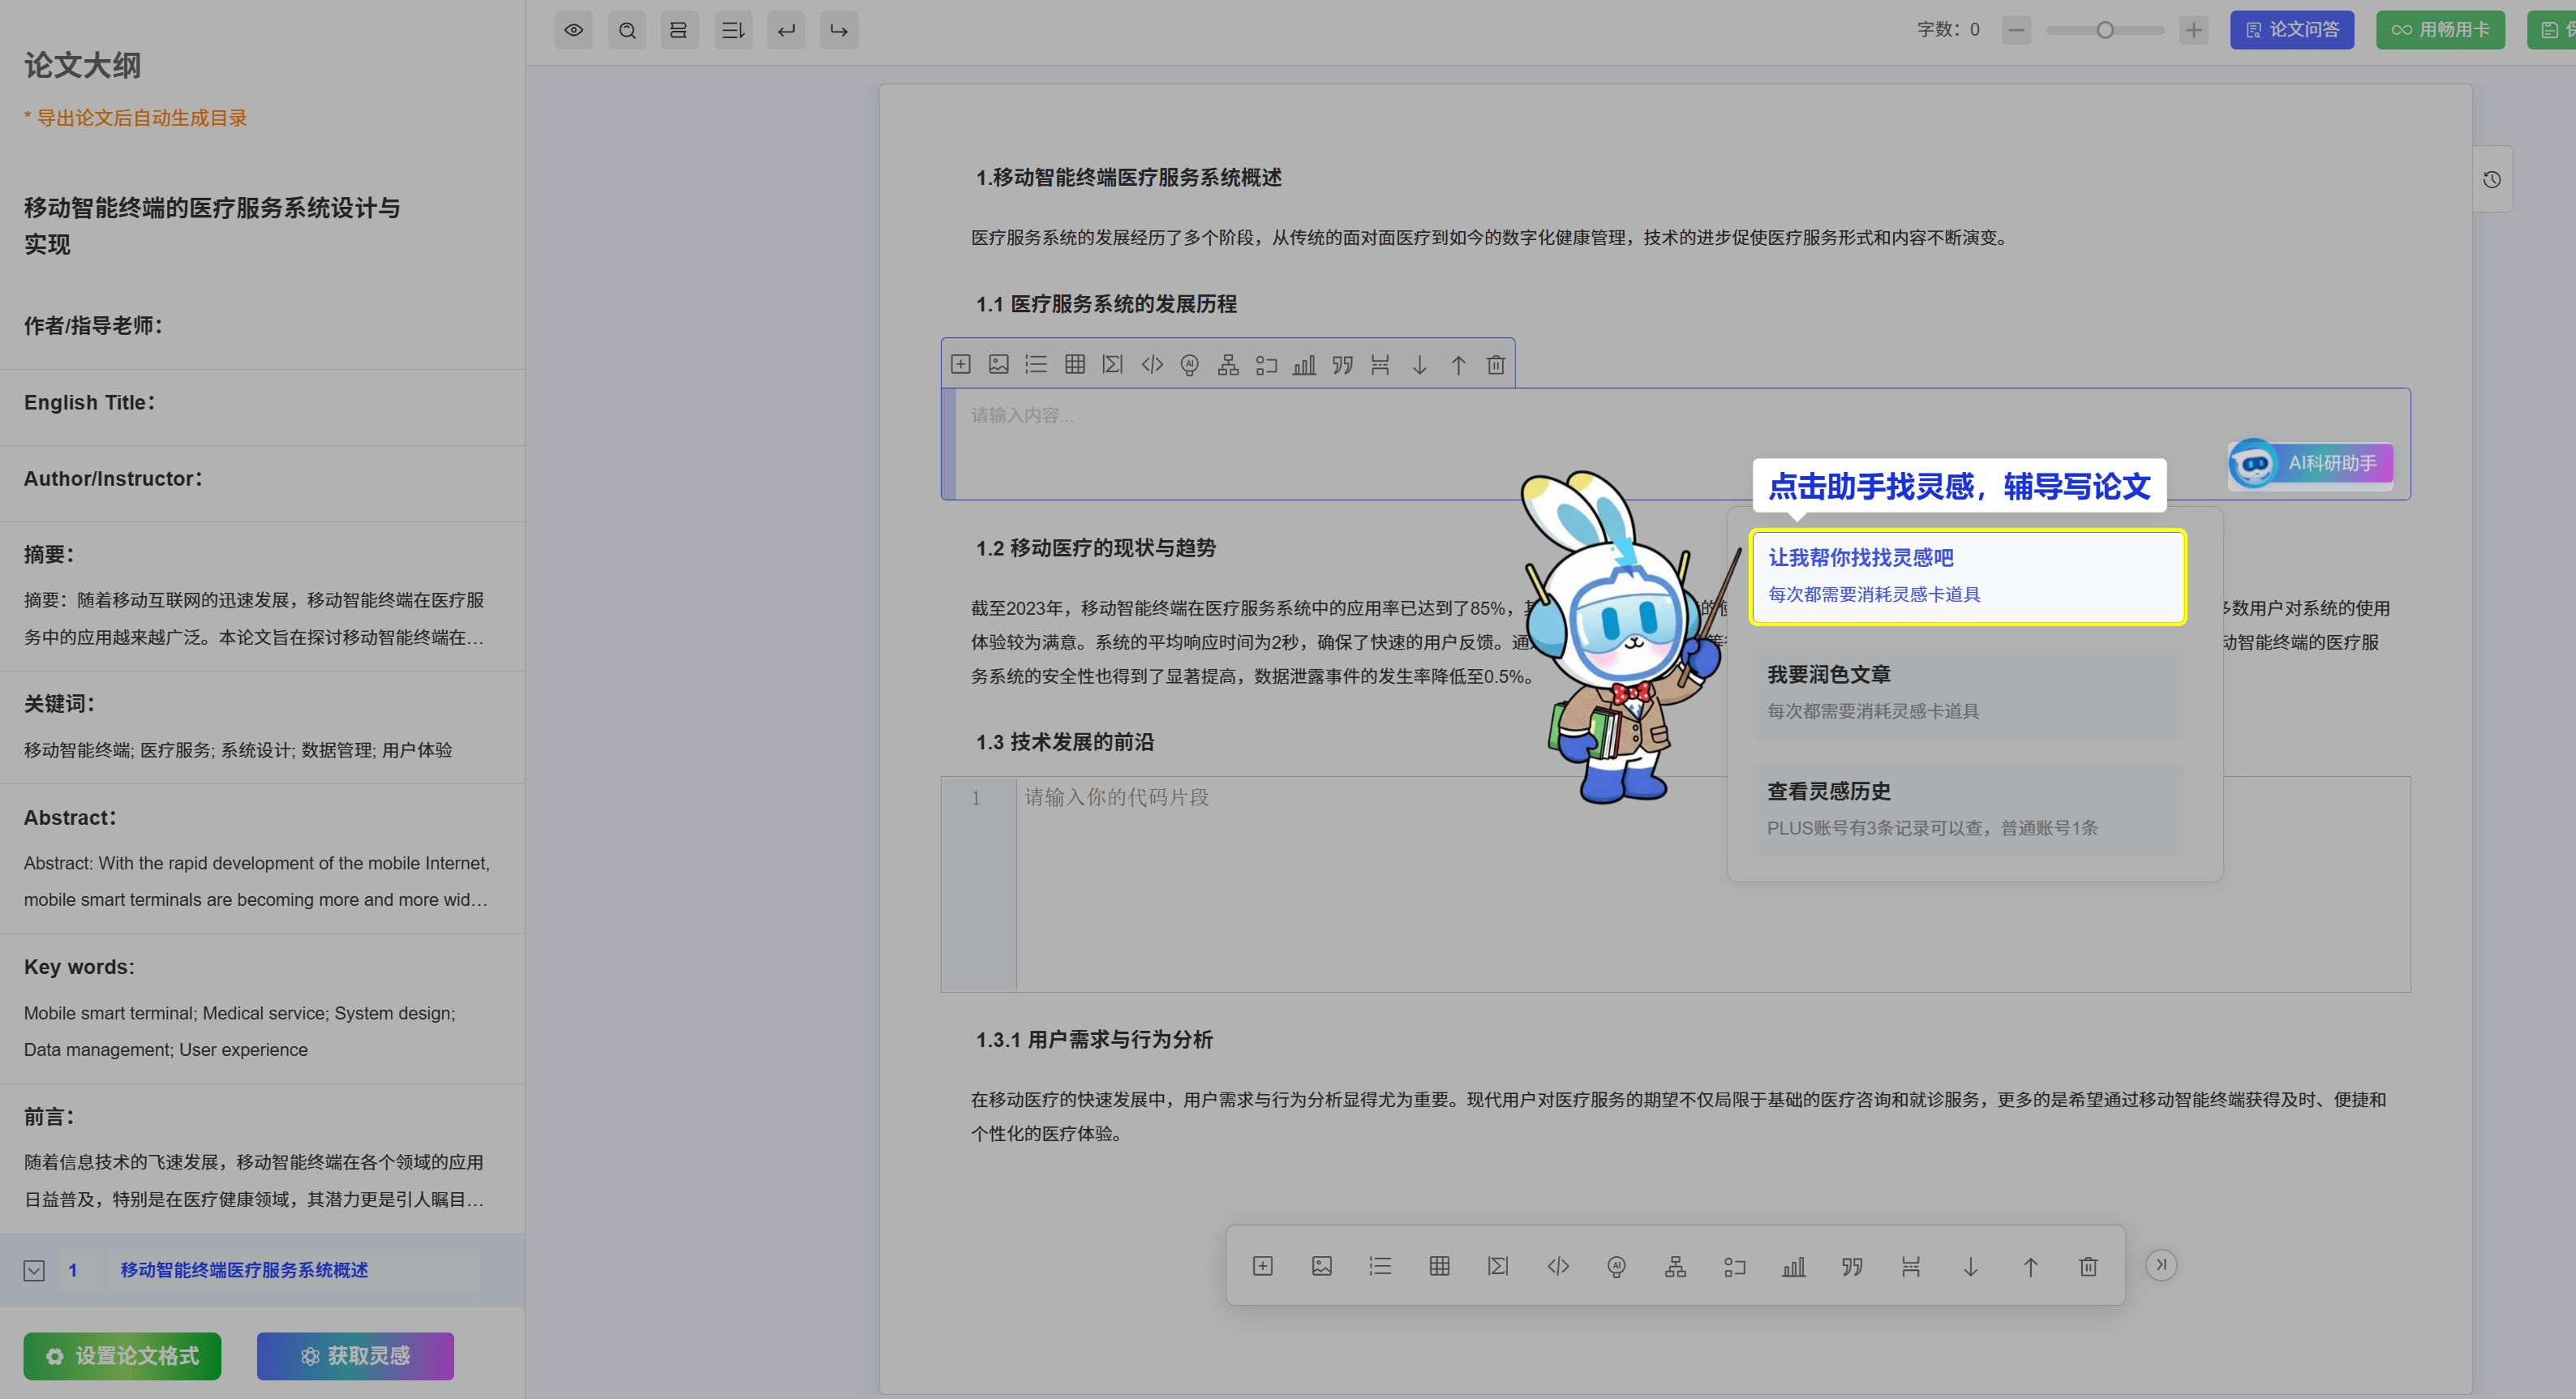The image size is (2576, 1399).
Task: Toggle preview mode with the eye icon
Action: pyautogui.click(x=574, y=30)
